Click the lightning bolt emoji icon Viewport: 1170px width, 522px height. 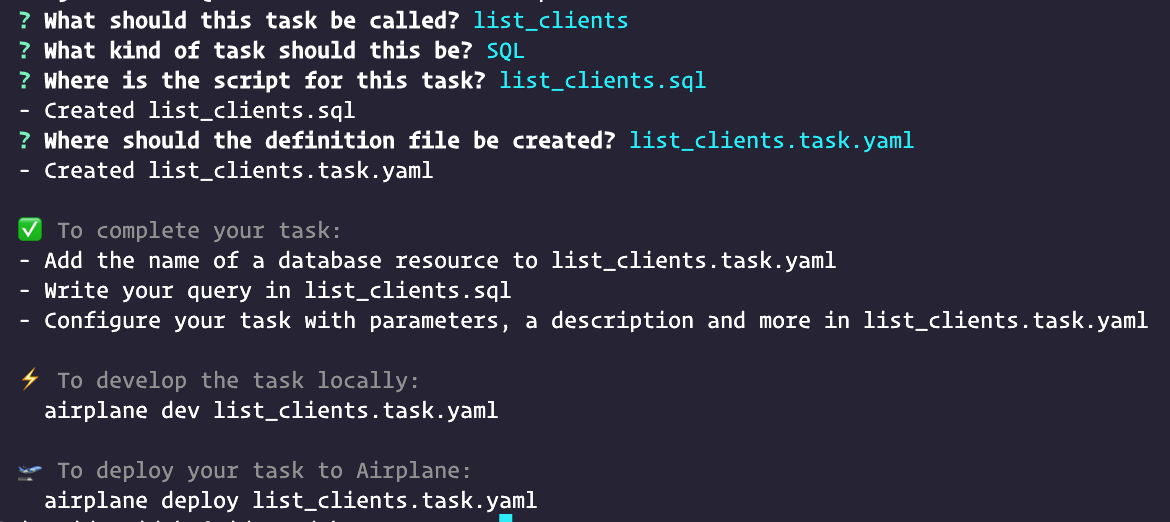[x=30, y=380]
